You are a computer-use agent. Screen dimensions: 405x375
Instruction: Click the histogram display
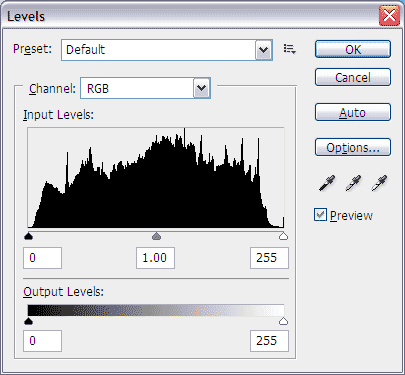tap(156, 178)
